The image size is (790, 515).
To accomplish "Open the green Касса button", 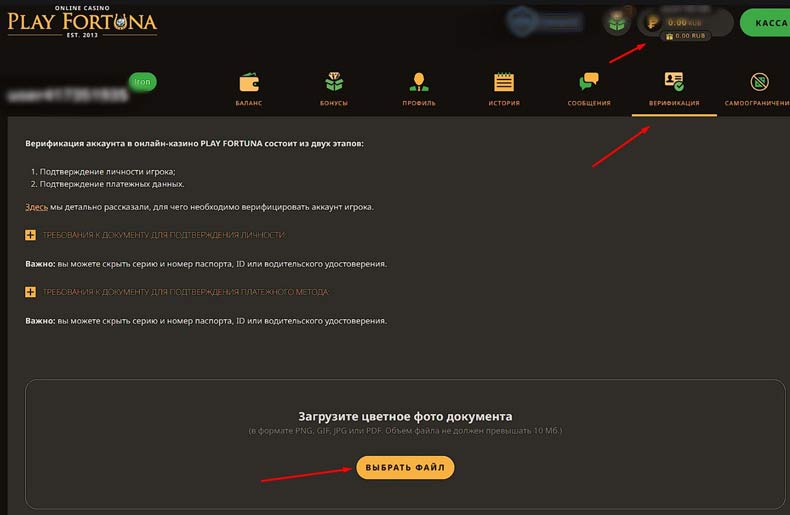I will (766, 23).
